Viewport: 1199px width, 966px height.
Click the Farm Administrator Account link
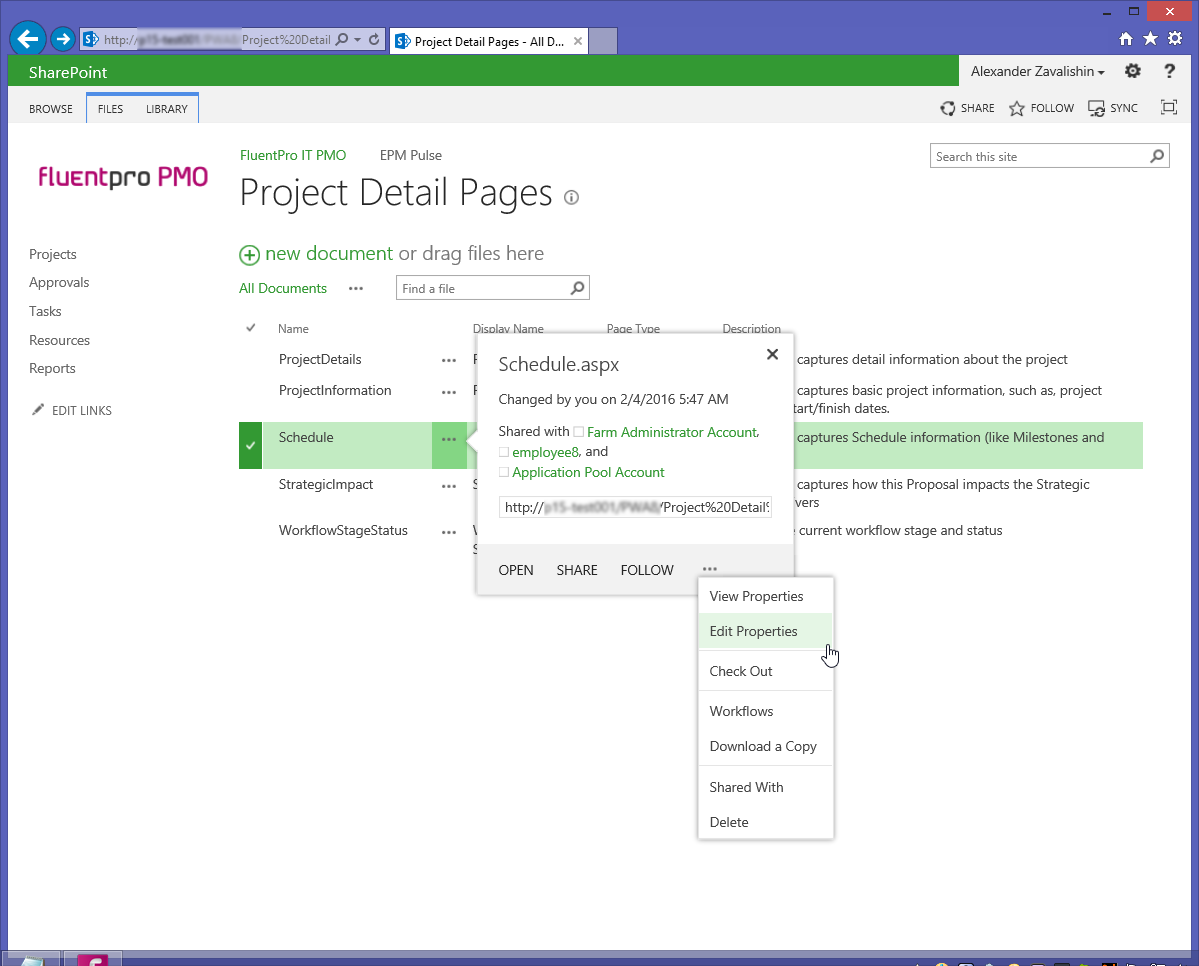pos(672,432)
